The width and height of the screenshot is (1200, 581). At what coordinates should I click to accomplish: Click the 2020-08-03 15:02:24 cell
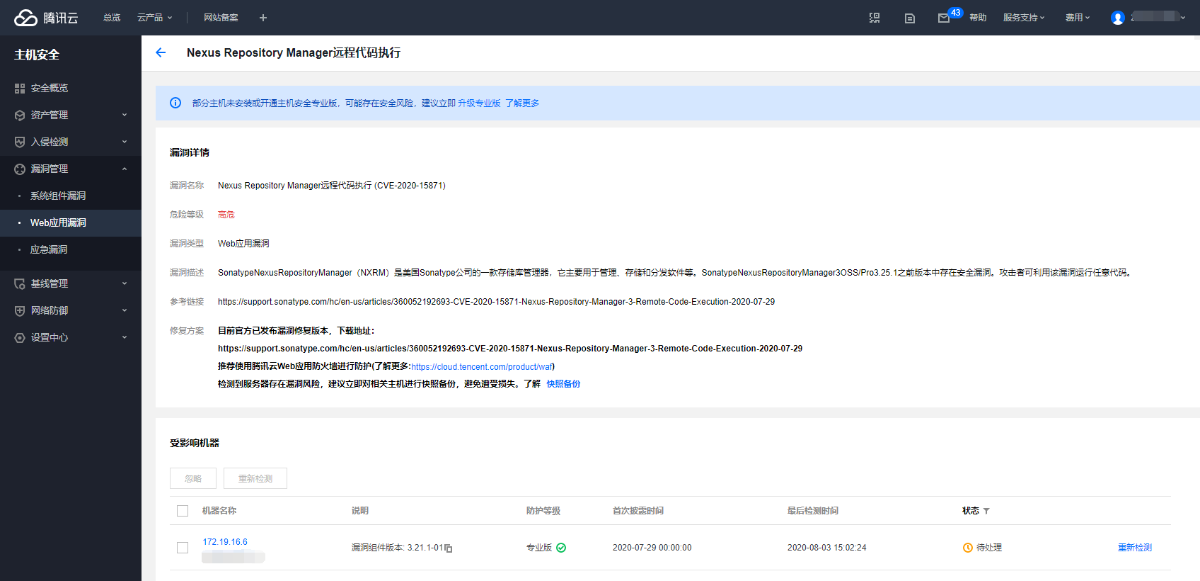pyautogui.click(x=827, y=548)
